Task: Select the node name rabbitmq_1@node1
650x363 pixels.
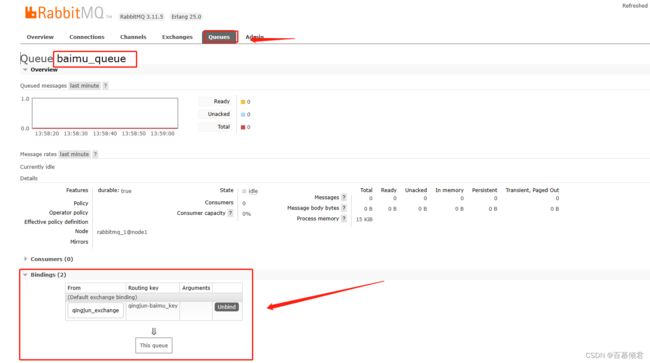Action: (x=122, y=232)
